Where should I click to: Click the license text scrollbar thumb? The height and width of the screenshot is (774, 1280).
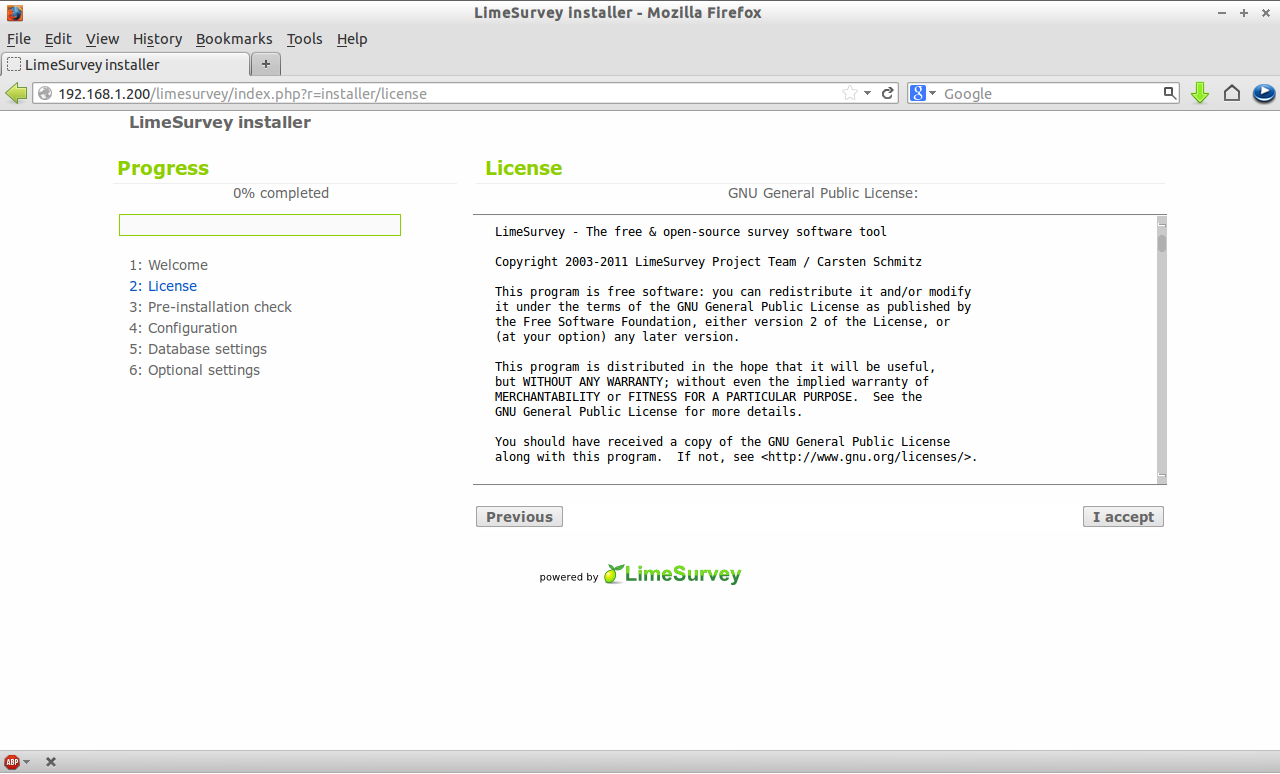tap(1162, 243)
